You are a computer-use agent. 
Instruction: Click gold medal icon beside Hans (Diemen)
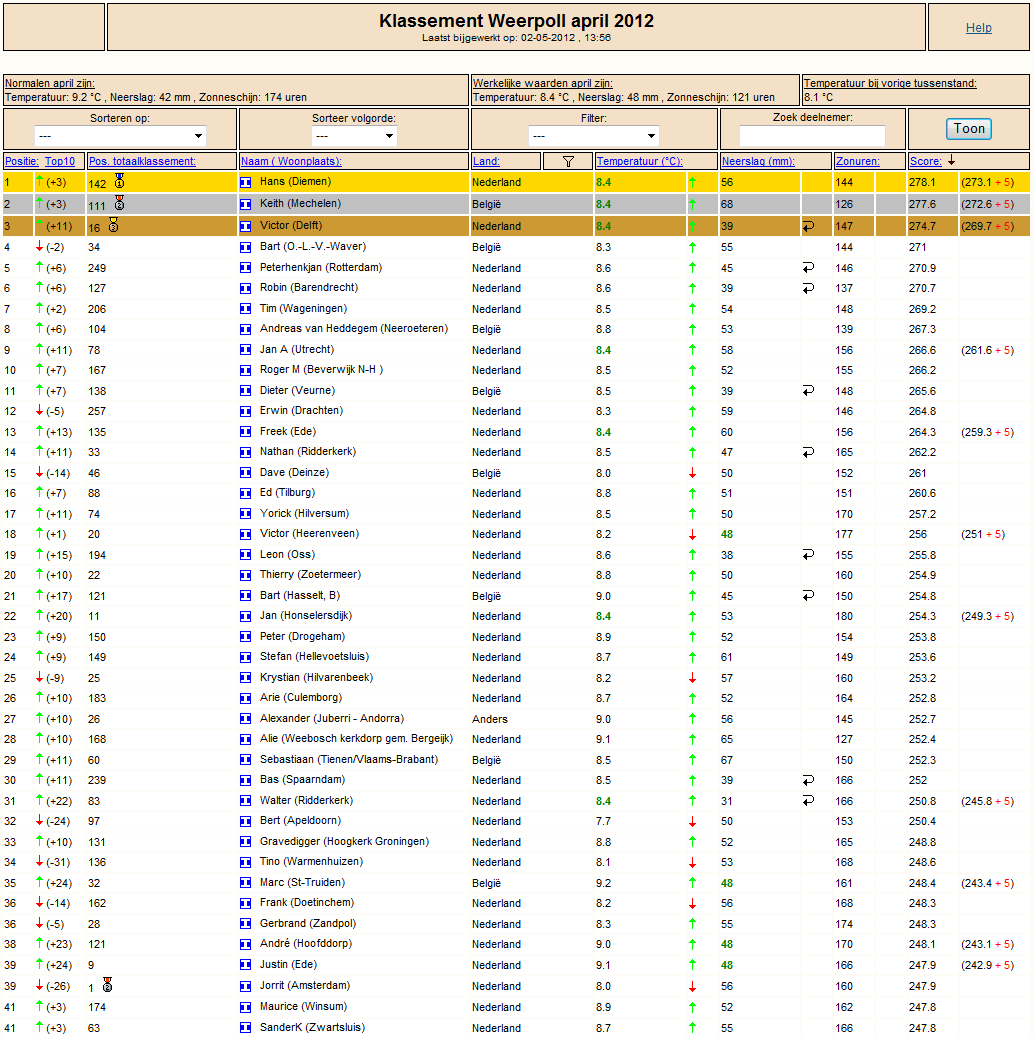tap(120, 181)
